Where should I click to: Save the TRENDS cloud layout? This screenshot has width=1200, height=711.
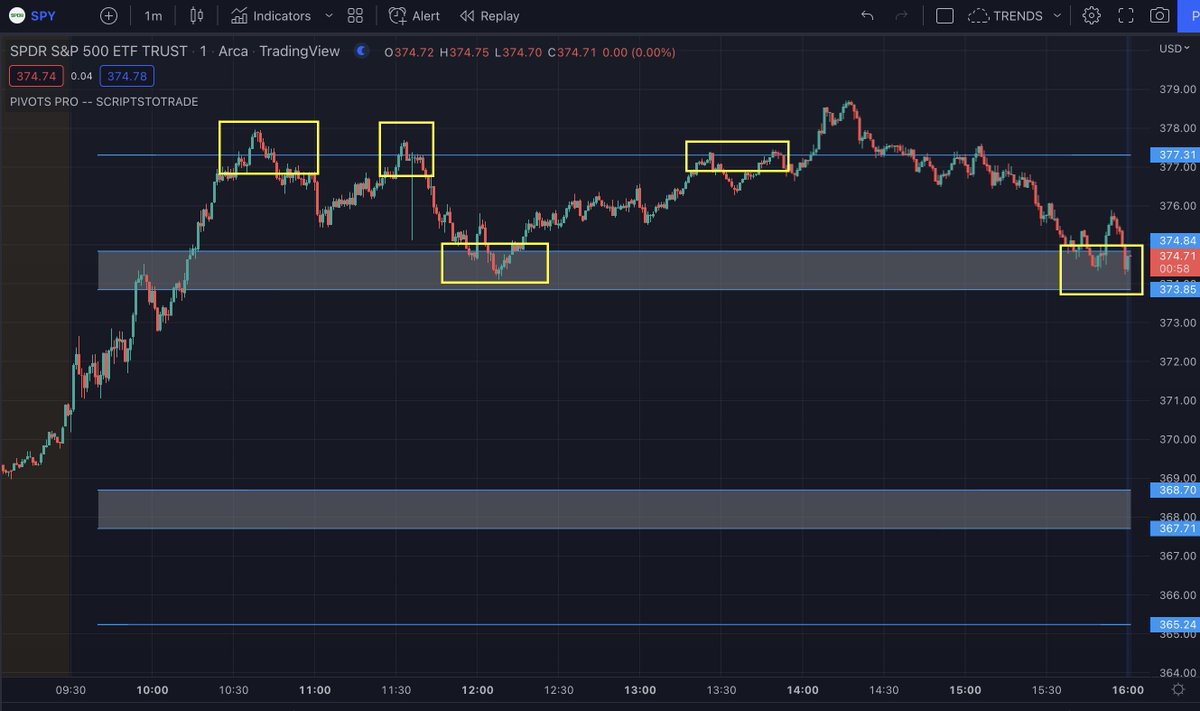1005,16
